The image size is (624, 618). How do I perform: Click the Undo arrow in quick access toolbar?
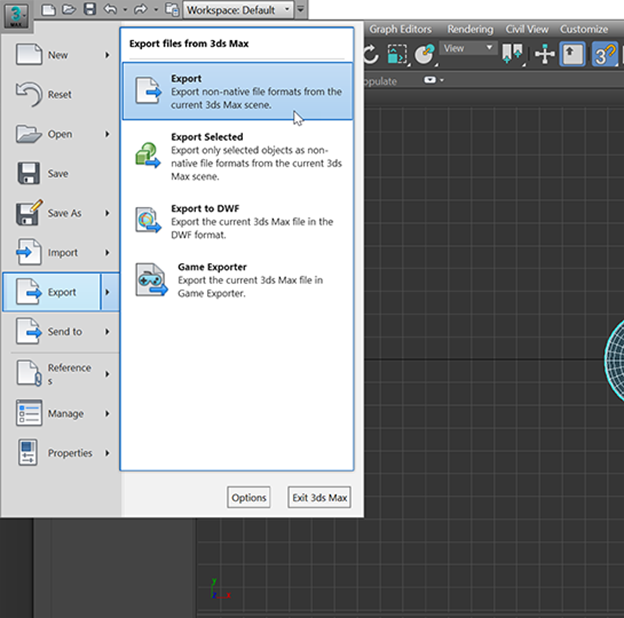point(110,9)
